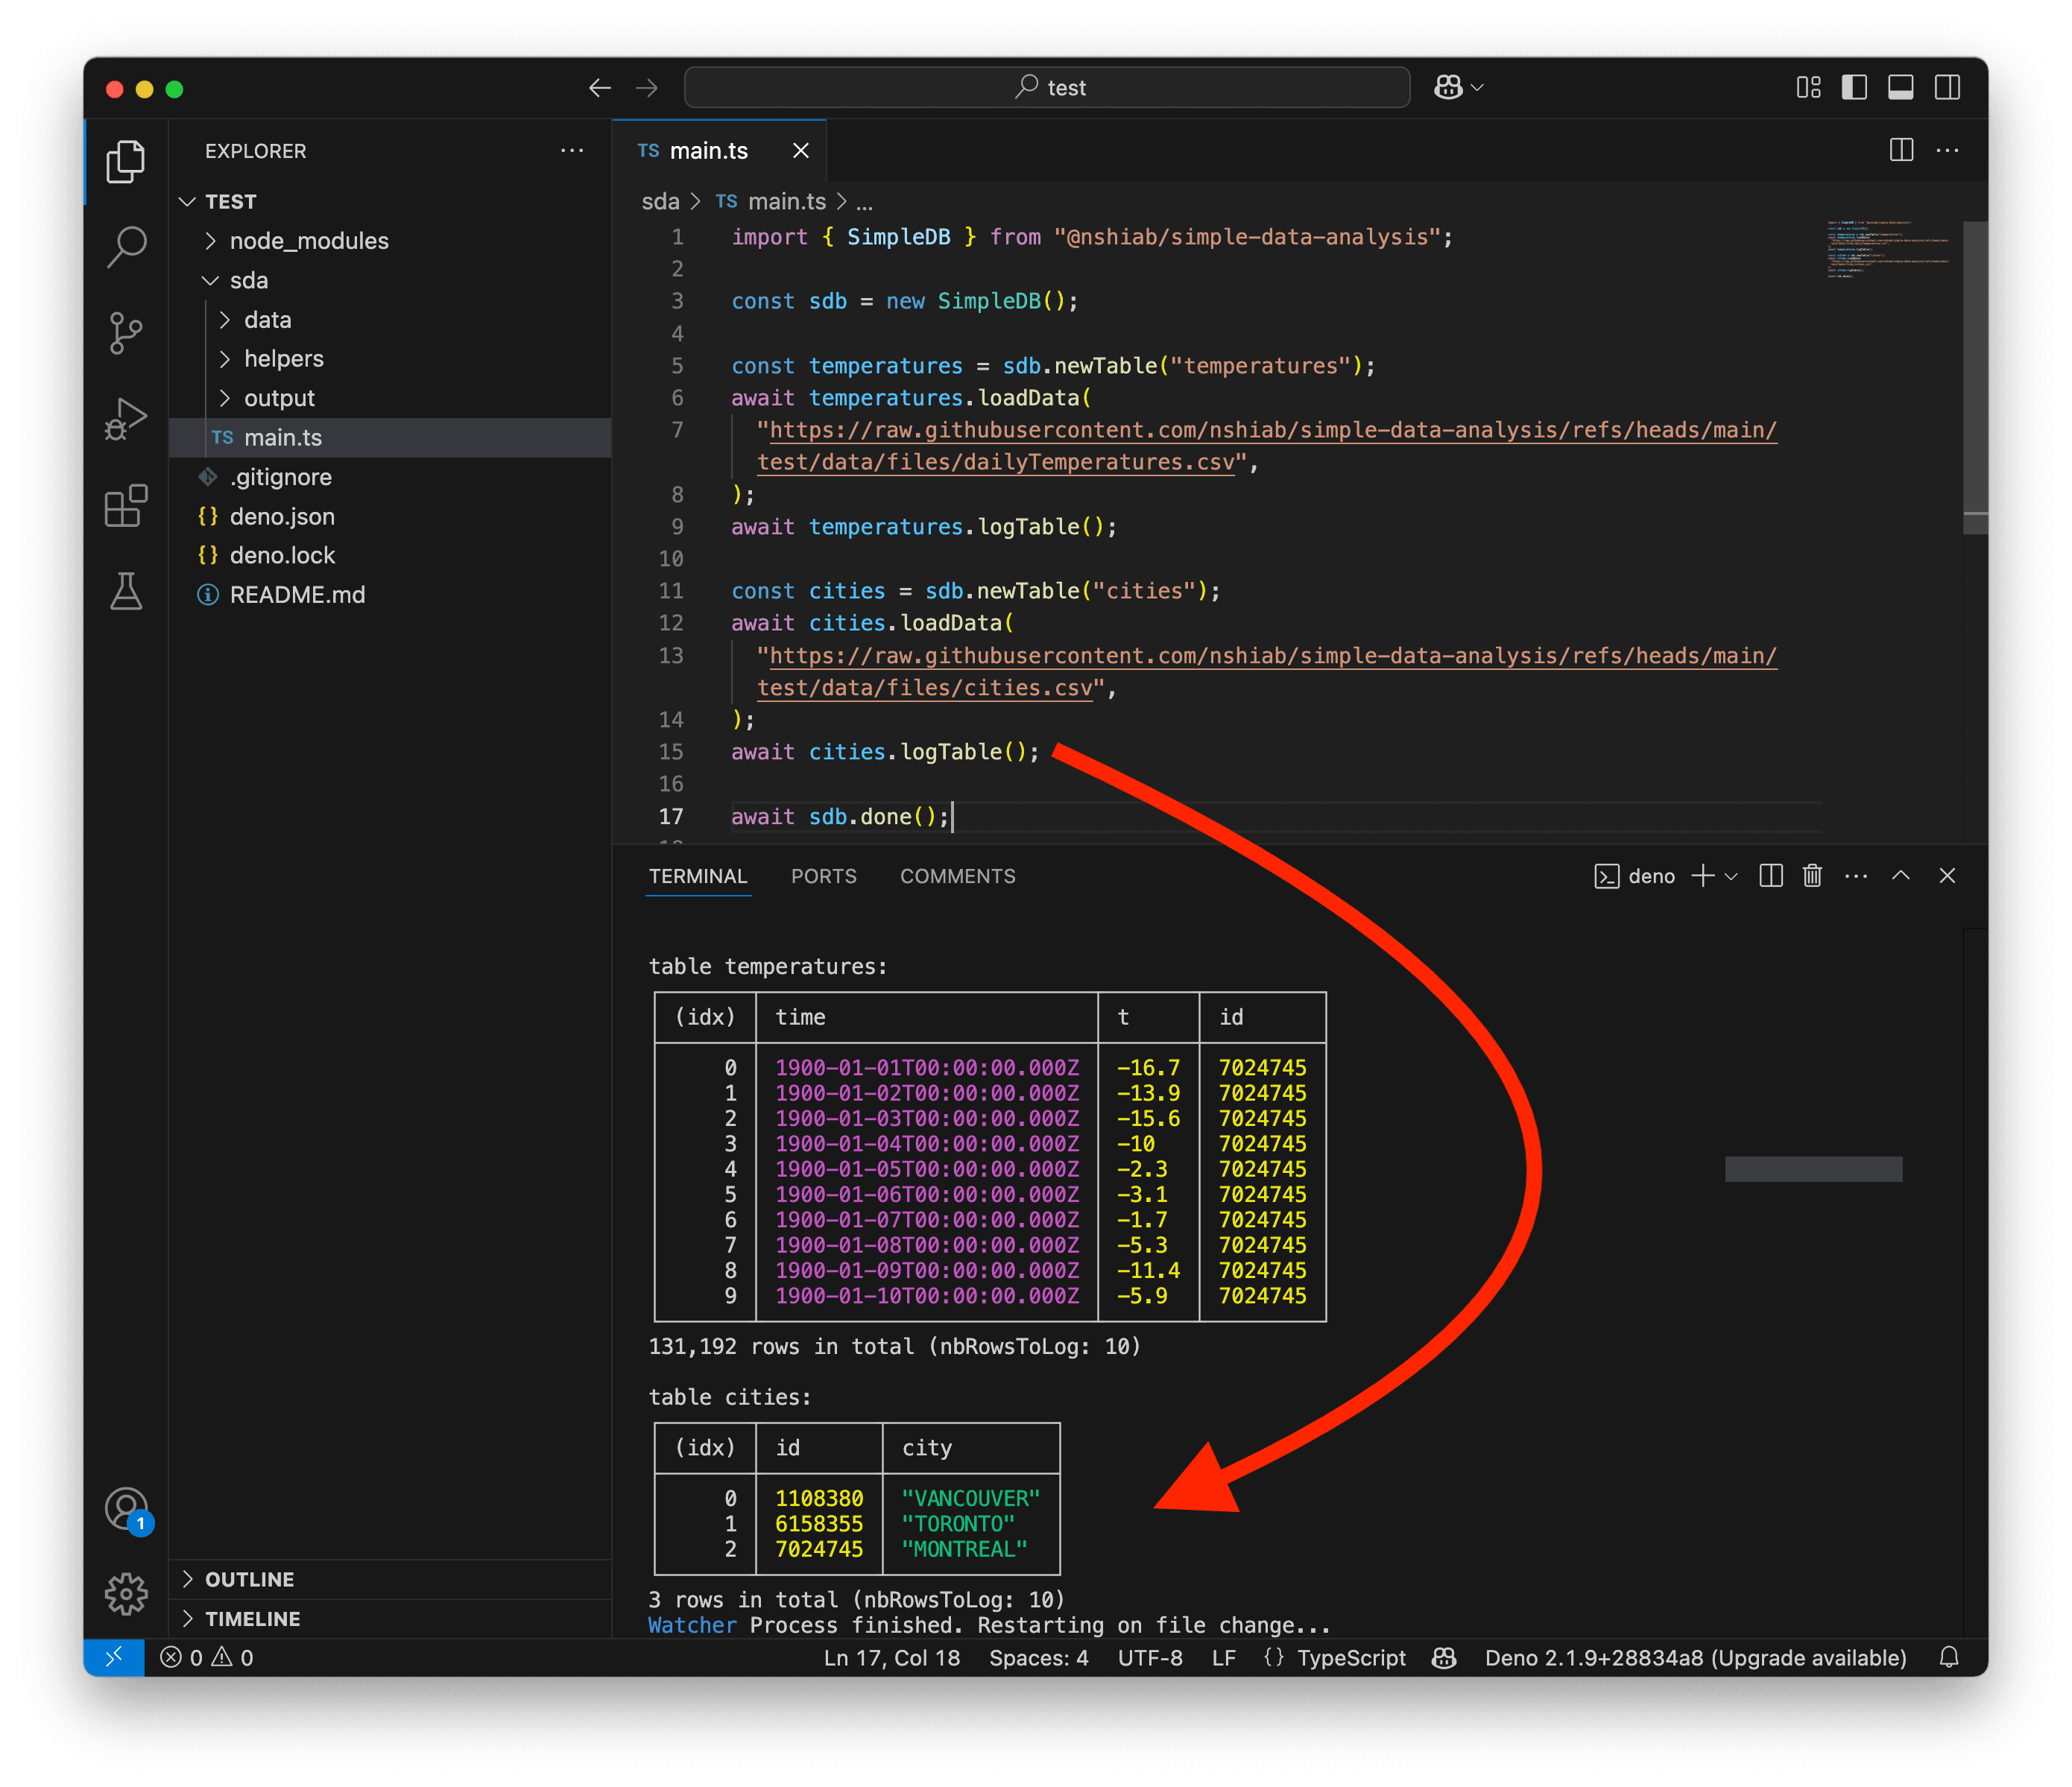The width and height of the screenshot is (2072, 1787).
Task: Follow the cities.csv URL link
Action: [x=1266, y=672]
